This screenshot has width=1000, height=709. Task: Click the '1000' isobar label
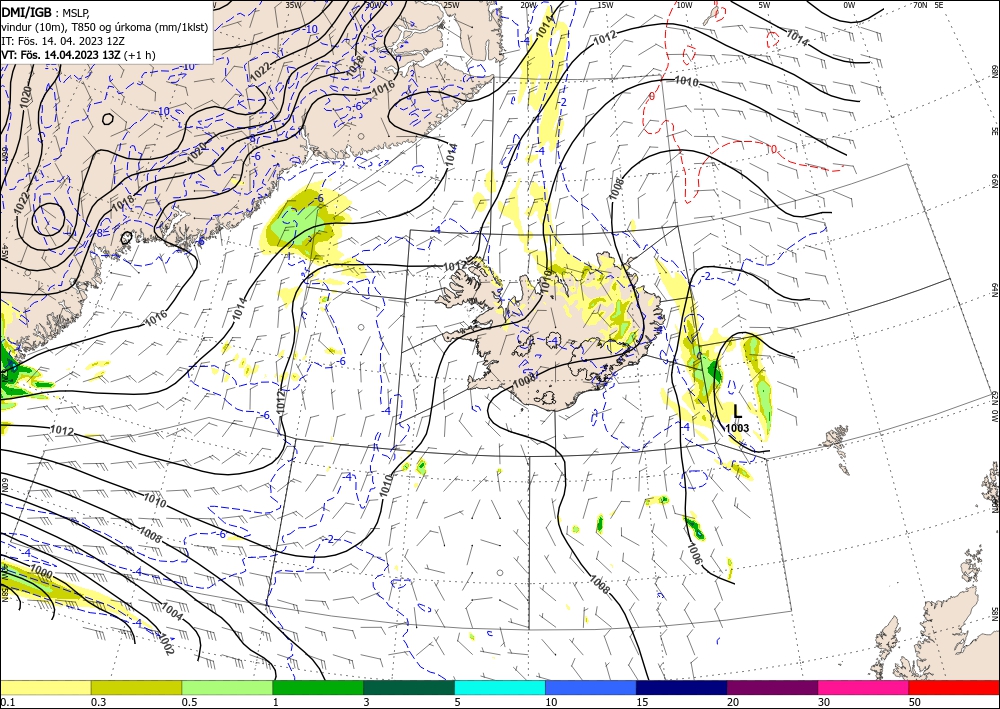coord(42,570)
